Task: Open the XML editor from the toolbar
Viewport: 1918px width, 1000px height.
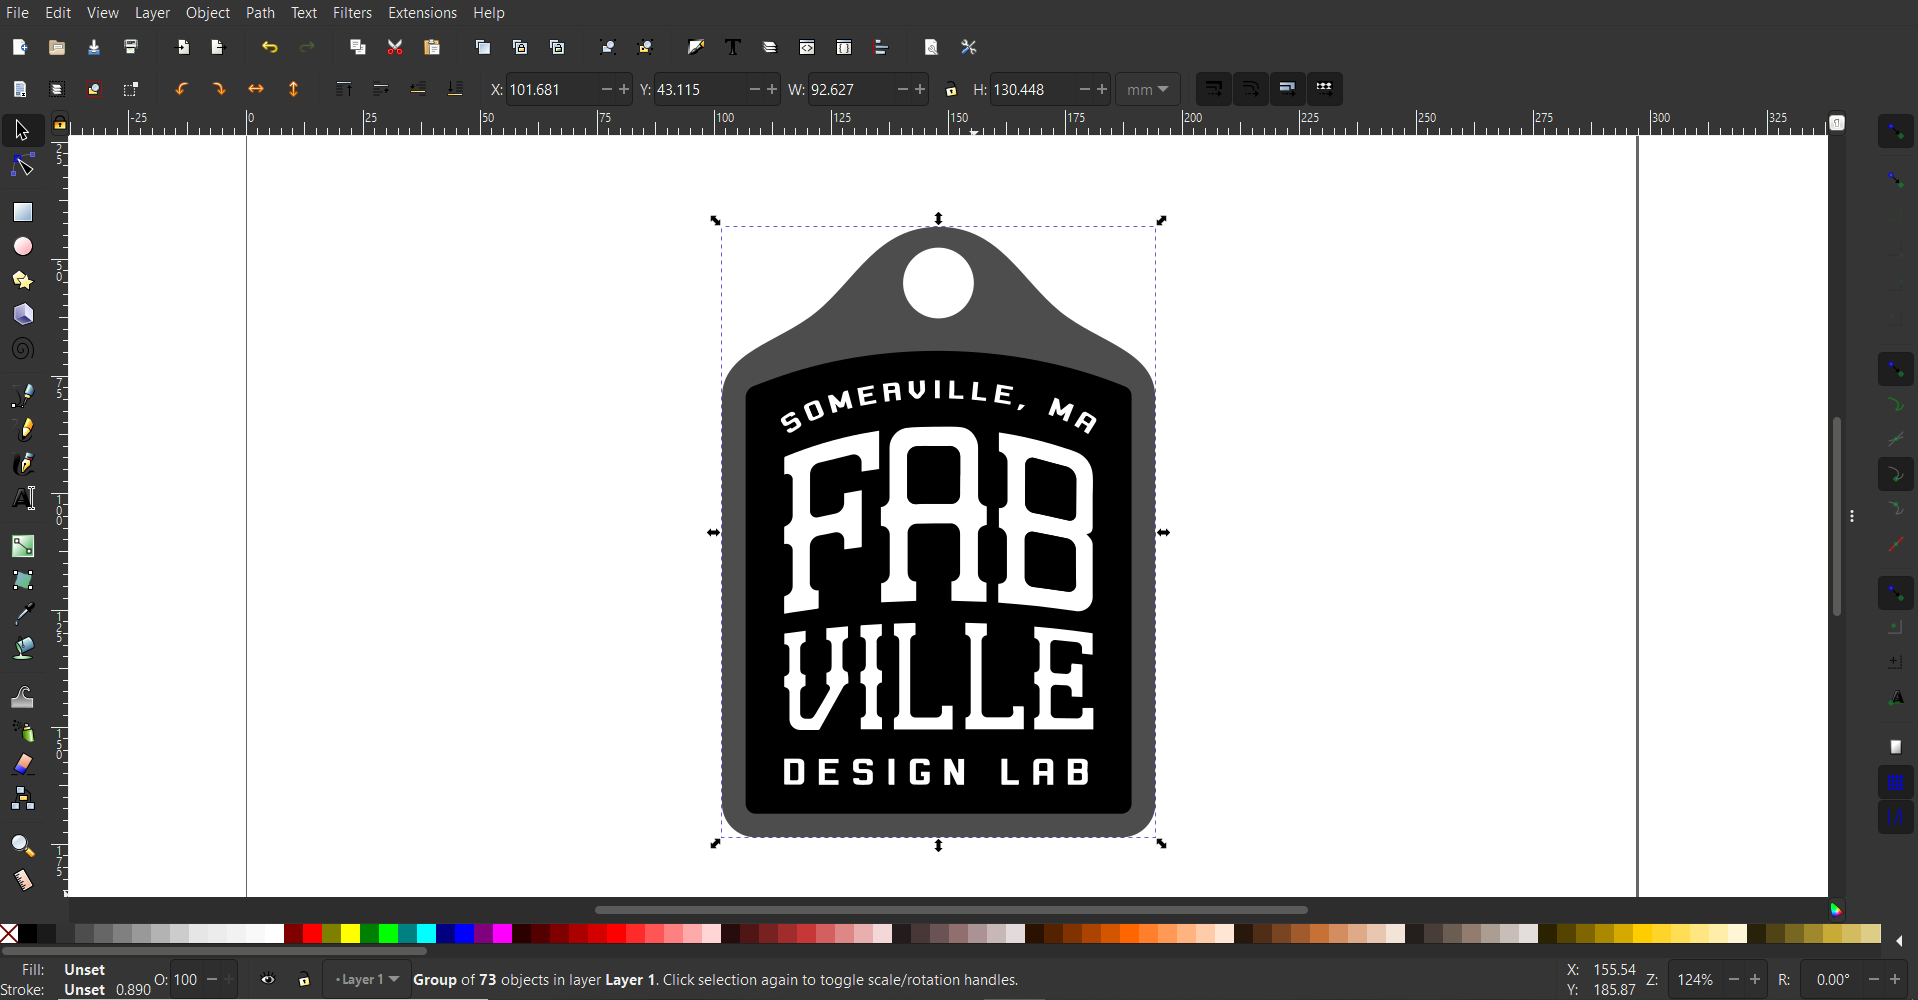Action: [807, 47]
